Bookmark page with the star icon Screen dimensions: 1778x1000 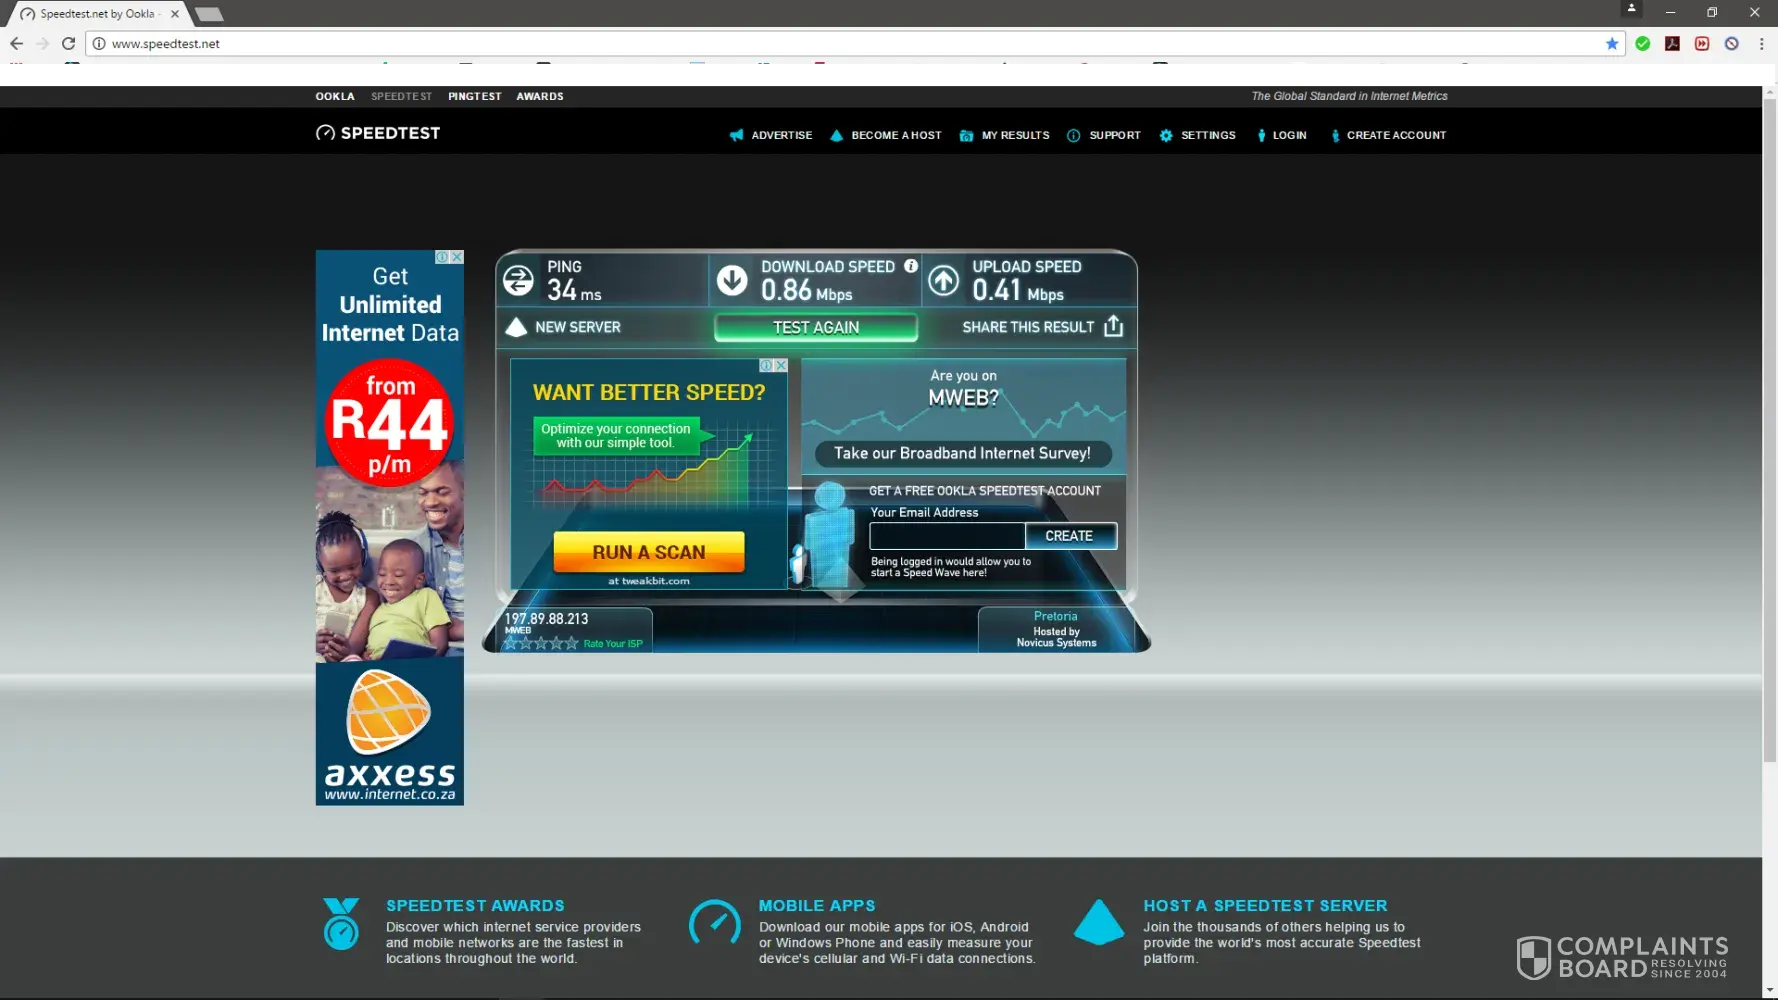(1612, 44)
